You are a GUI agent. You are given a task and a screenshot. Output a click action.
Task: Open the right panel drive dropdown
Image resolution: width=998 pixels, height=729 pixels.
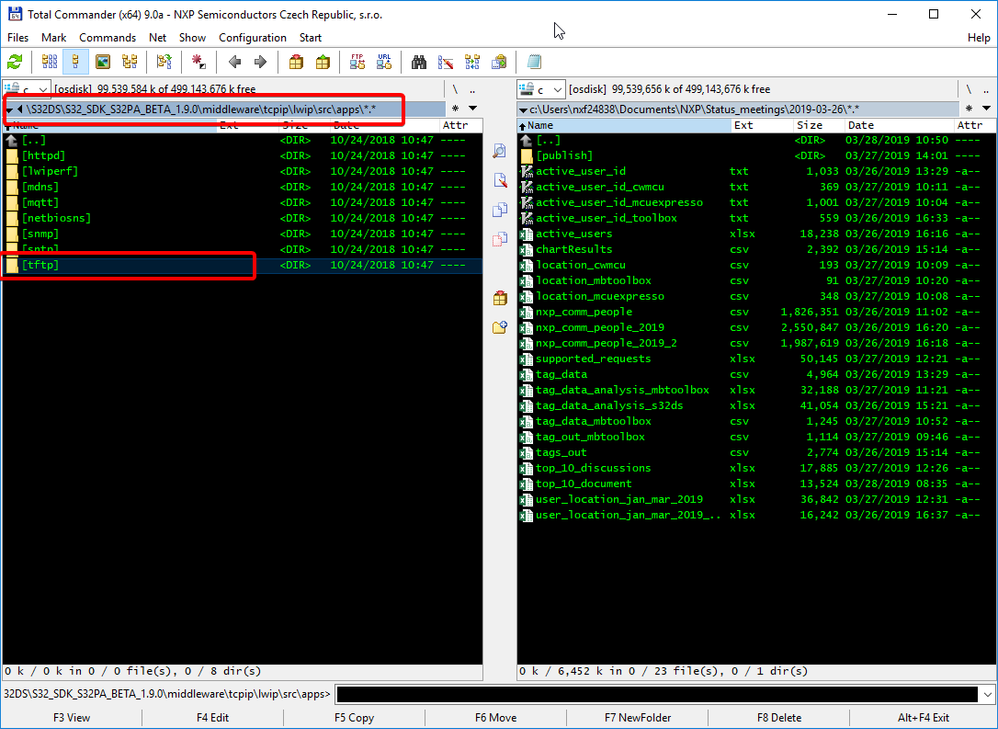541,89
